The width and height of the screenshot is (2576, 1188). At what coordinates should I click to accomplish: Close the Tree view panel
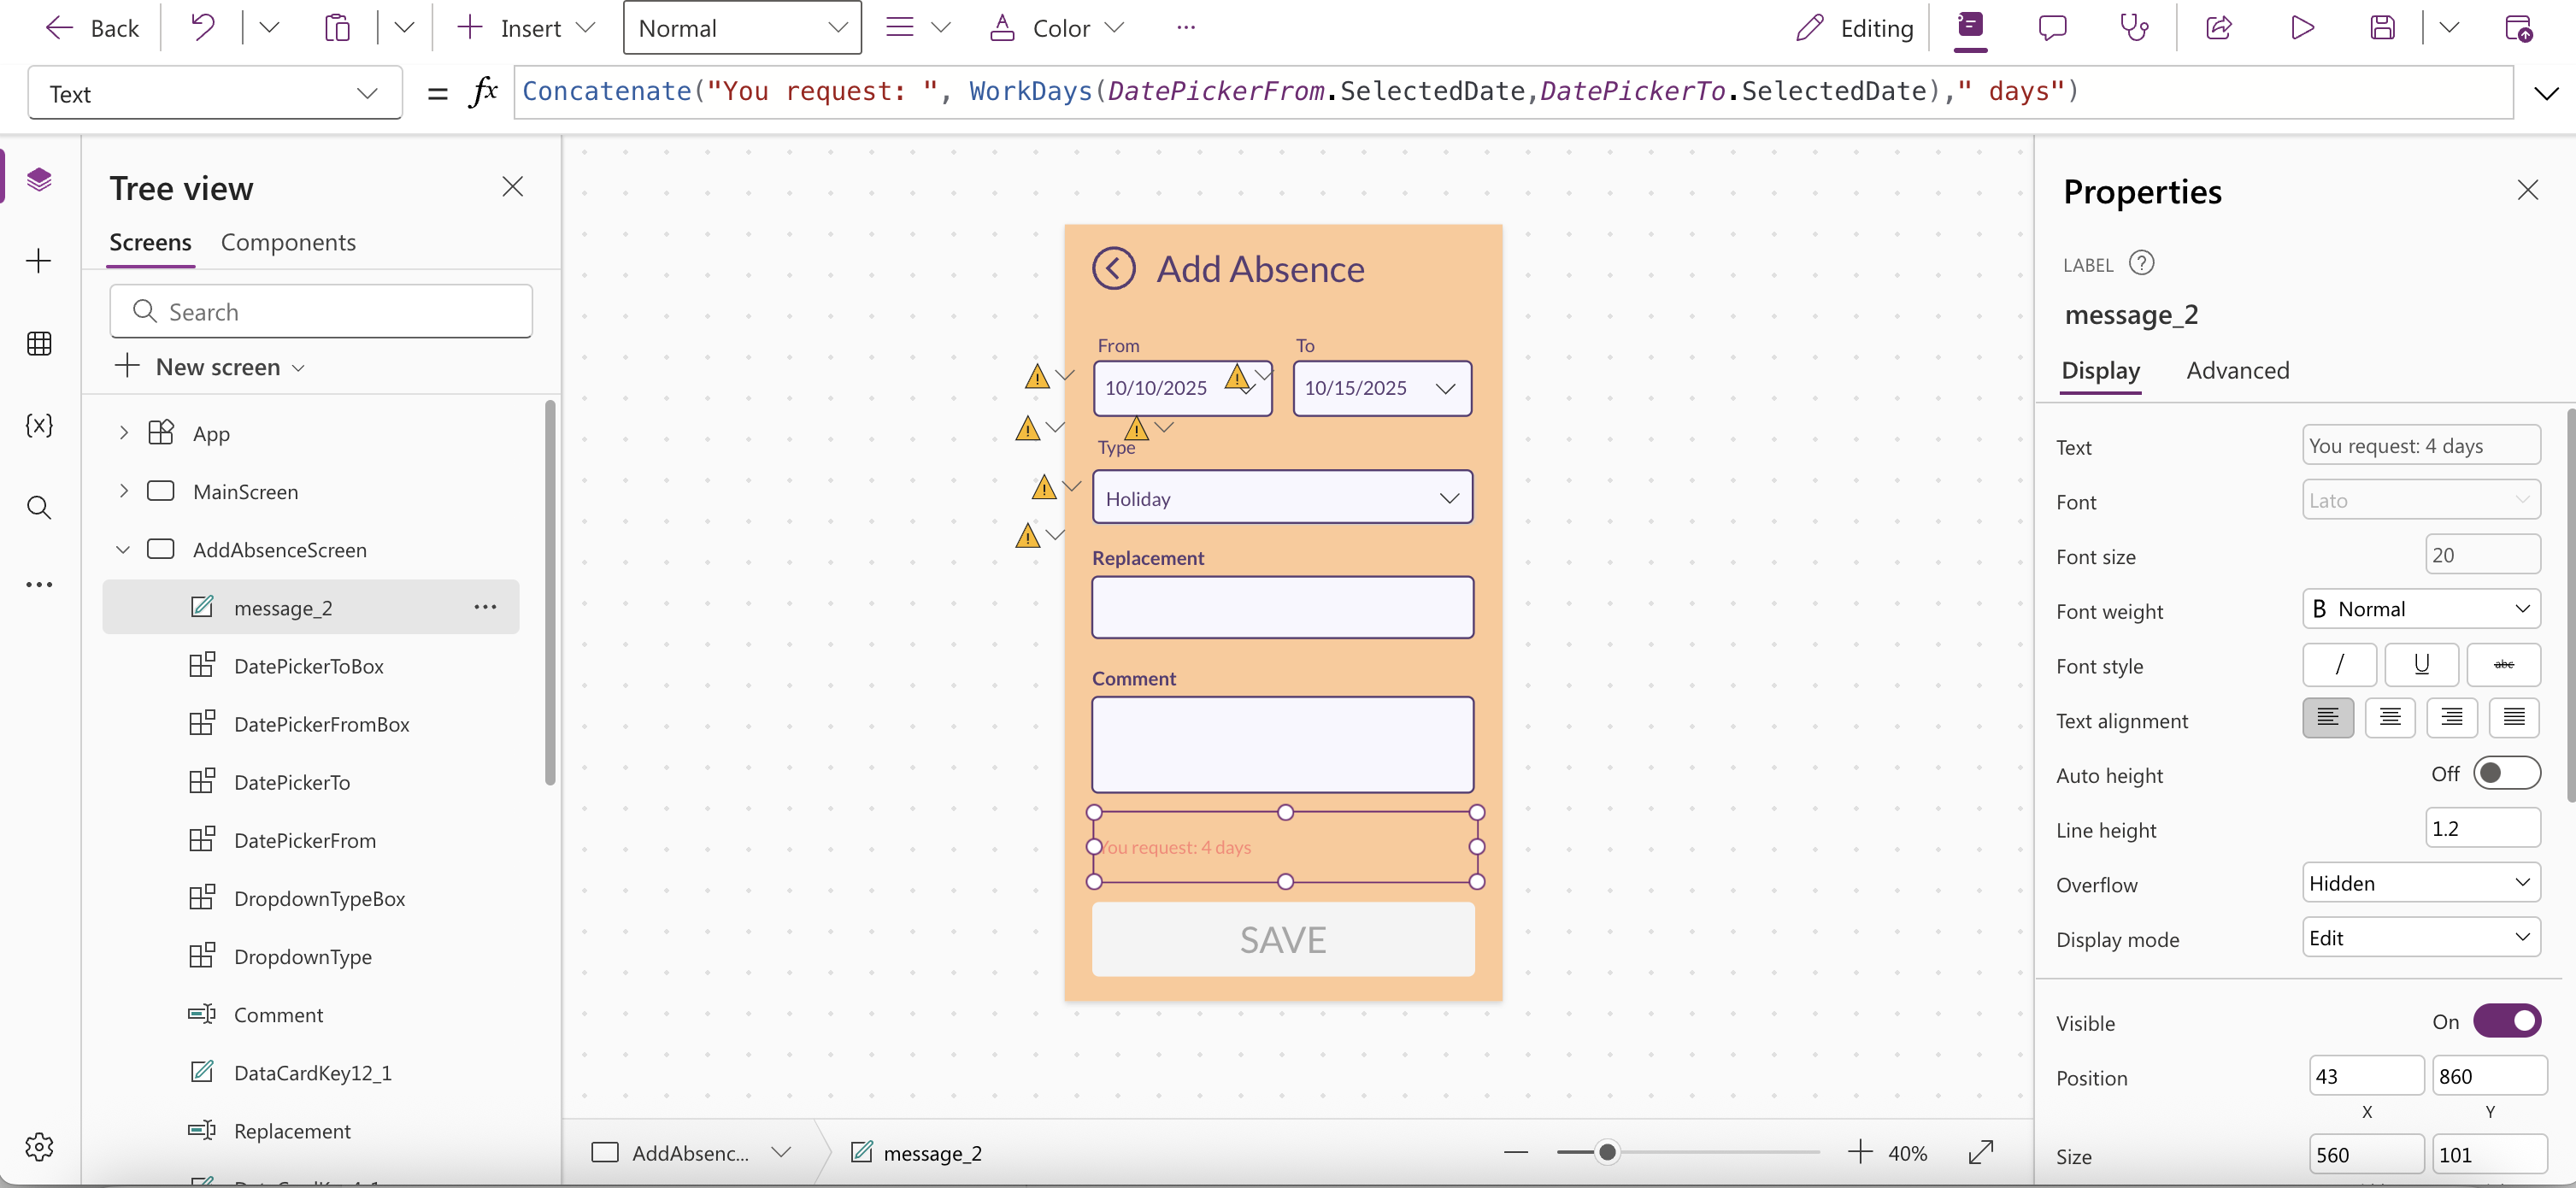pyautogui.click(x=512, y=187)
